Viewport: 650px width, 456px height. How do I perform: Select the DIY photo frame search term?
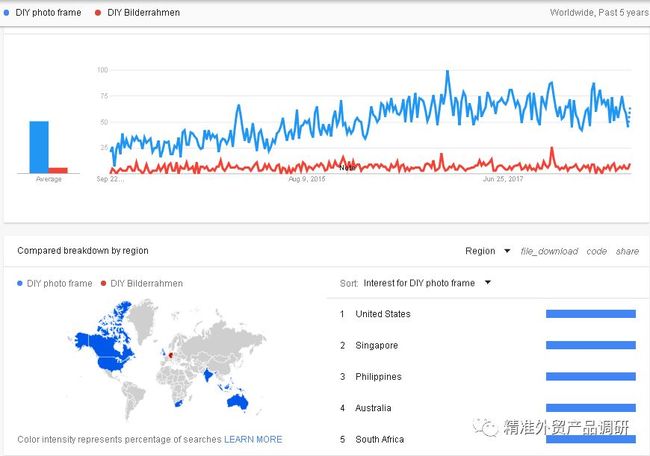pyautogui.click(x=48, y=13)
